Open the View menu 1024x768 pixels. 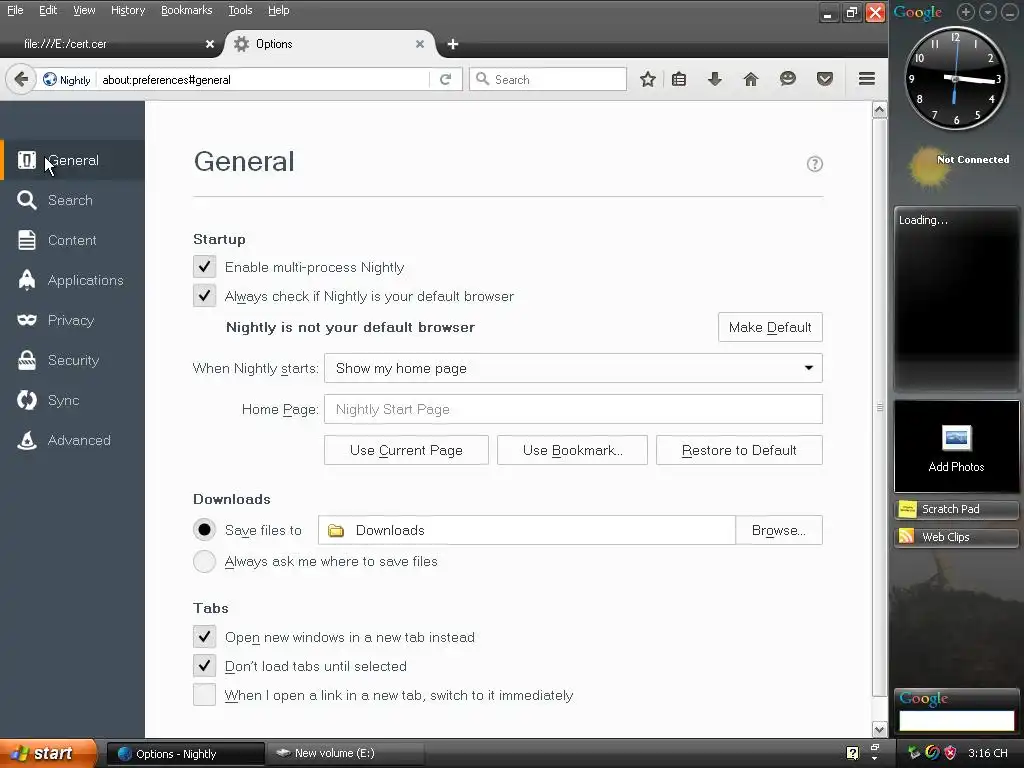coord(84,10)
